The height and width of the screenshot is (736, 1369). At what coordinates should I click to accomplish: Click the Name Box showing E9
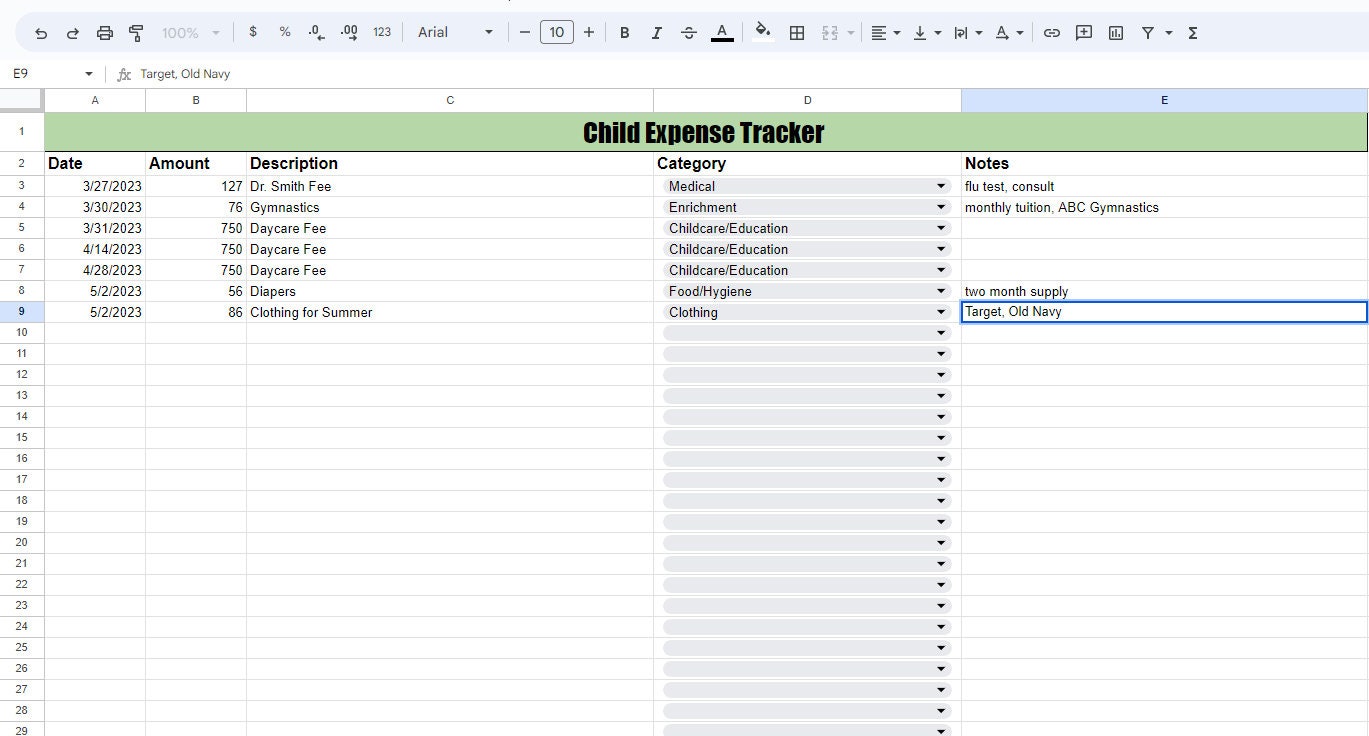pos(40,73)
